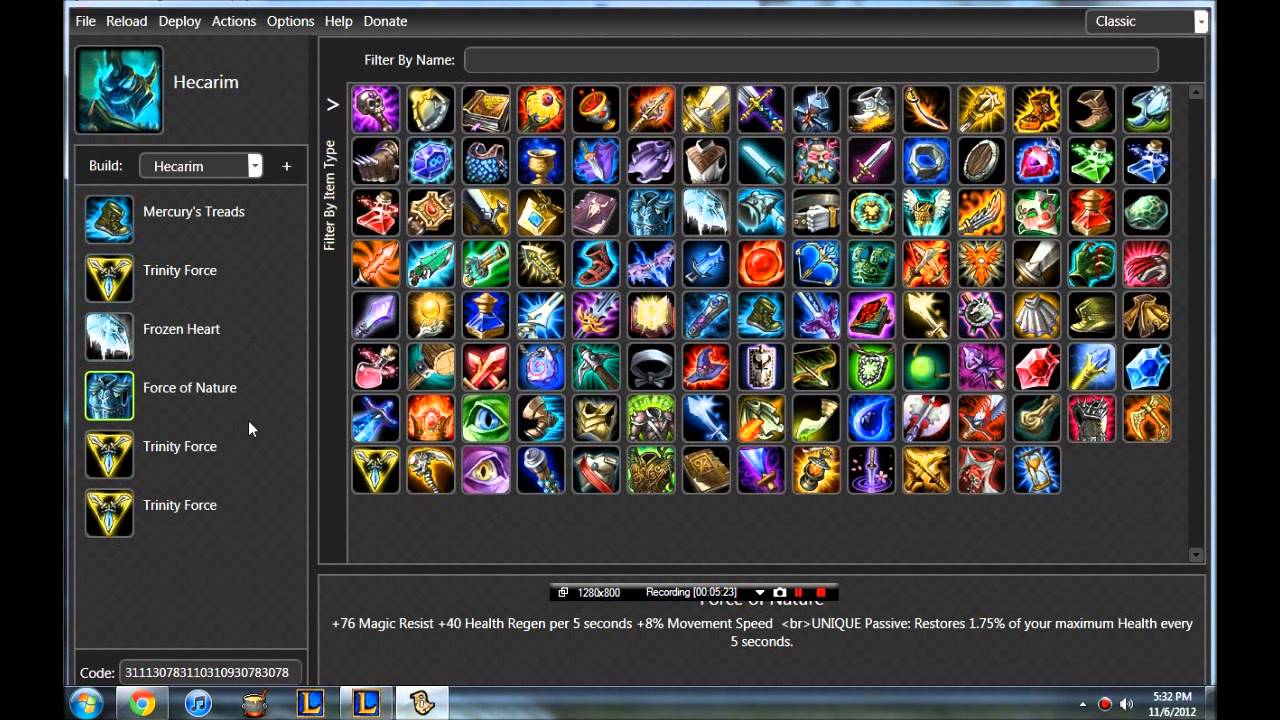Pick the glowing gold Boots of Mobility
This screenshot has height=720, width=1280.
1036,110
